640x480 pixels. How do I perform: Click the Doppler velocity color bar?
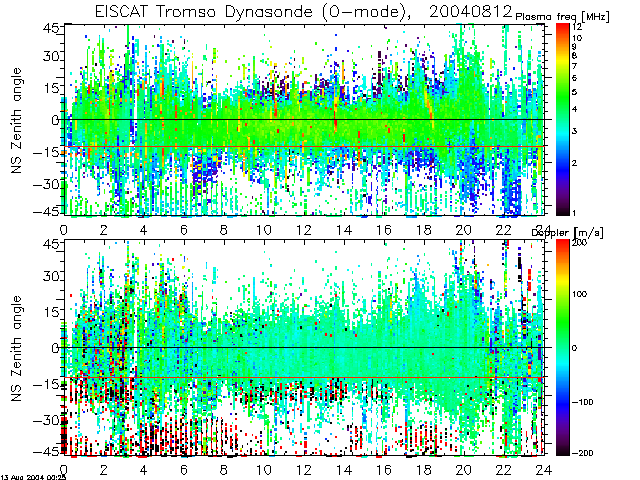(x=562, y=347)
